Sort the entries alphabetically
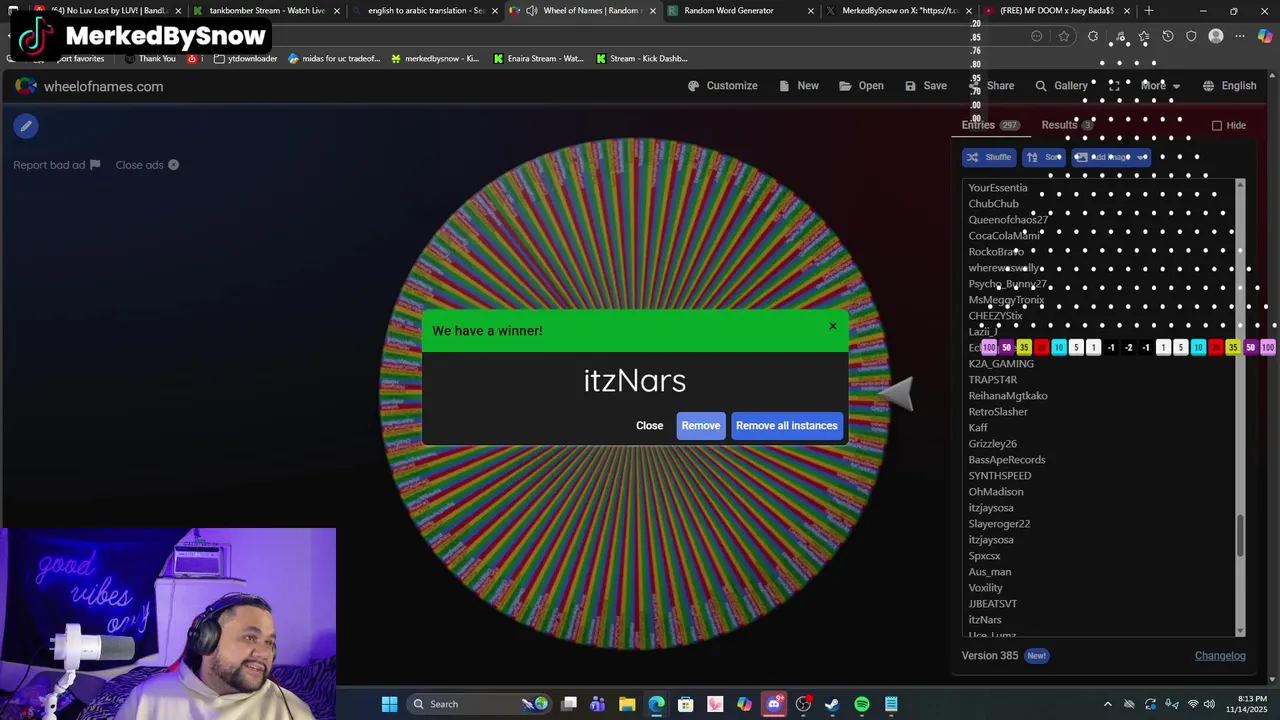The height and width of the screenshot is (720, 1280). pyautogui.click(x=1044, y=157)
